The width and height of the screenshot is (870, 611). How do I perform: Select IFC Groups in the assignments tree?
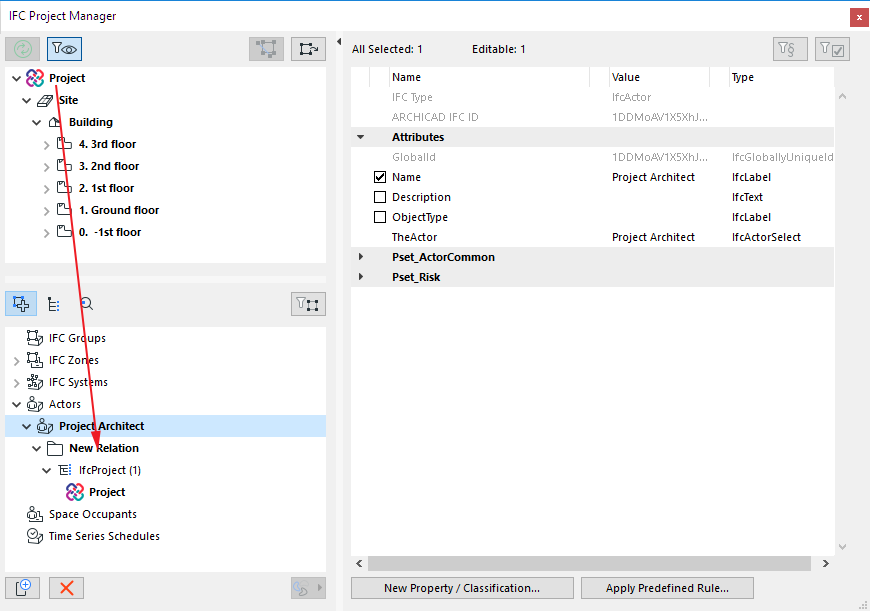[77, 338]
